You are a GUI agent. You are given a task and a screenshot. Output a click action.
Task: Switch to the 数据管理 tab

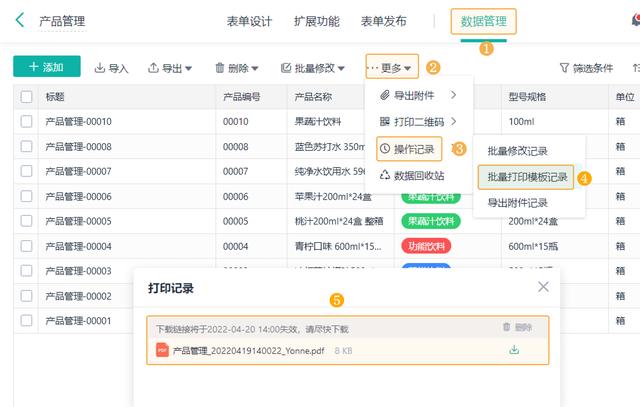484,21
